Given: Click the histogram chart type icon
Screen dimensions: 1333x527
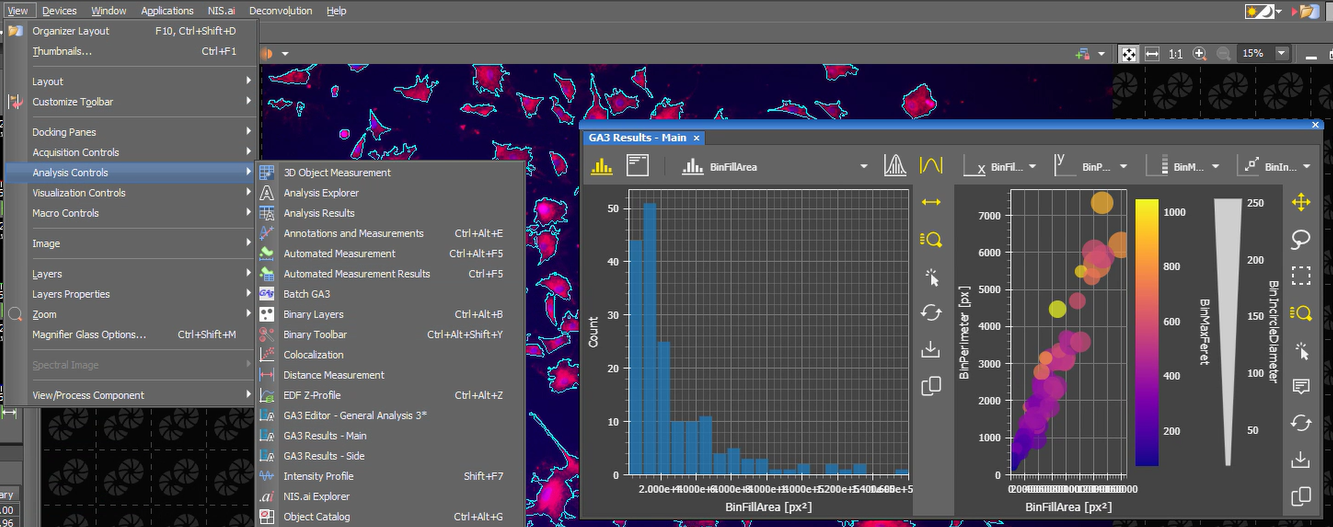Looking at the screenshot, I should point(601,167).
